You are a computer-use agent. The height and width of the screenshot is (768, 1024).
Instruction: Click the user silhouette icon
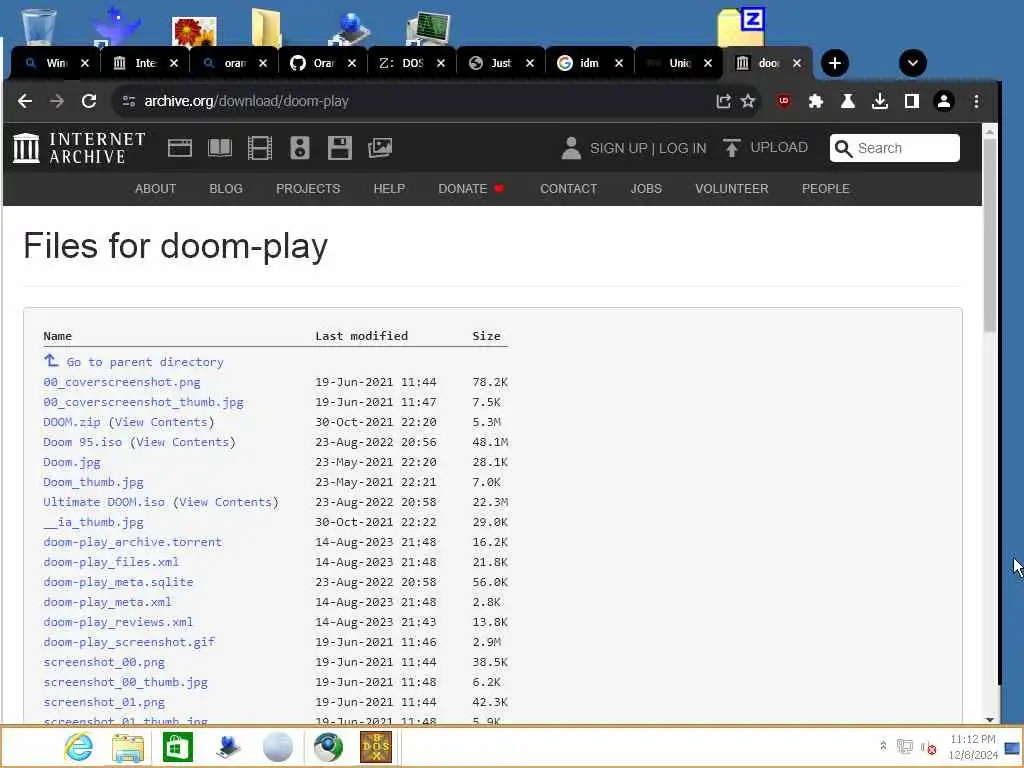[571, 148]
